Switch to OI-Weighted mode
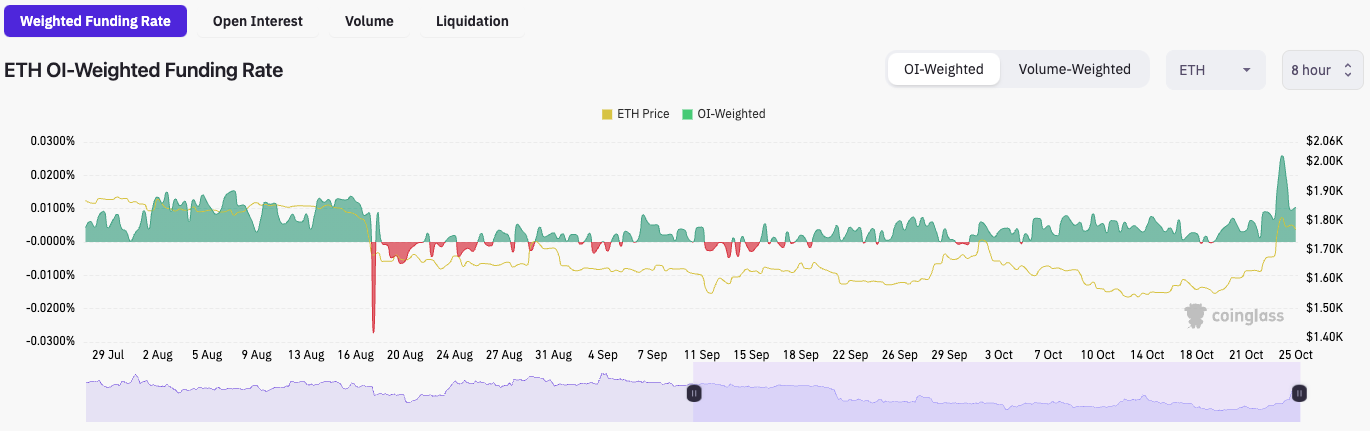Screen dimensions: 1370x431 (943, 70)
